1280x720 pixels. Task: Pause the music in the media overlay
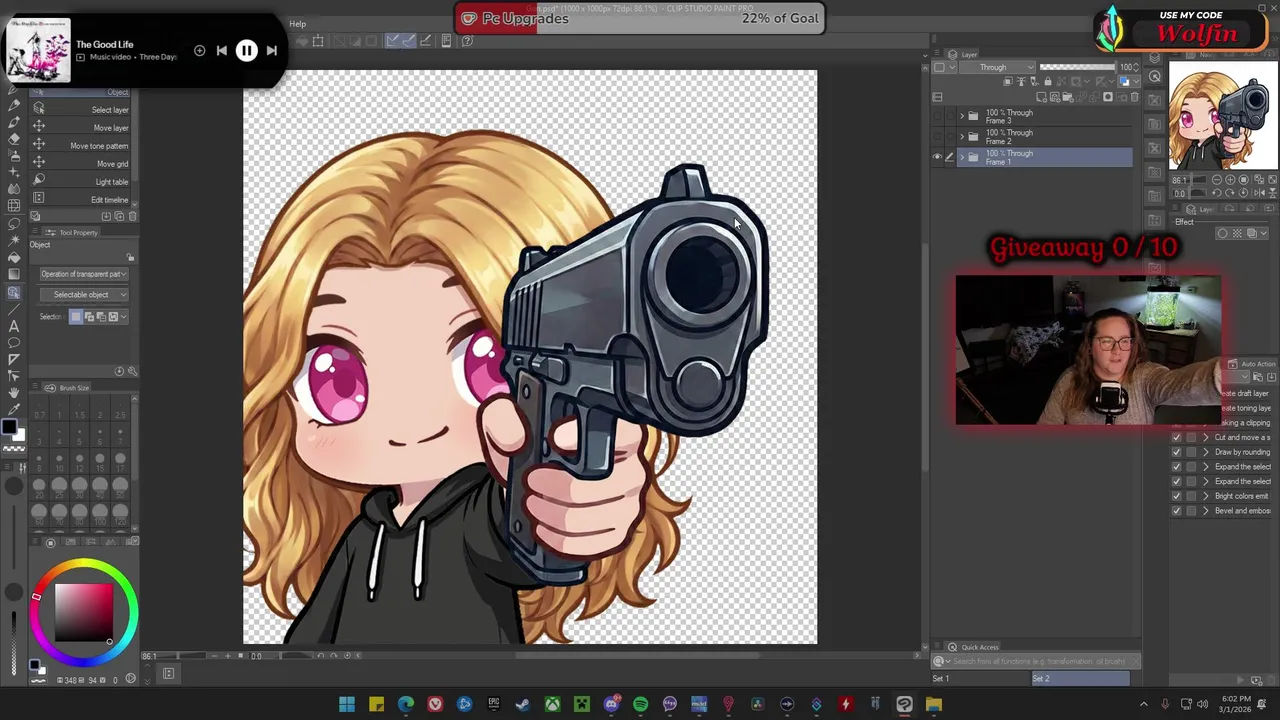click(x=246, y=50)
